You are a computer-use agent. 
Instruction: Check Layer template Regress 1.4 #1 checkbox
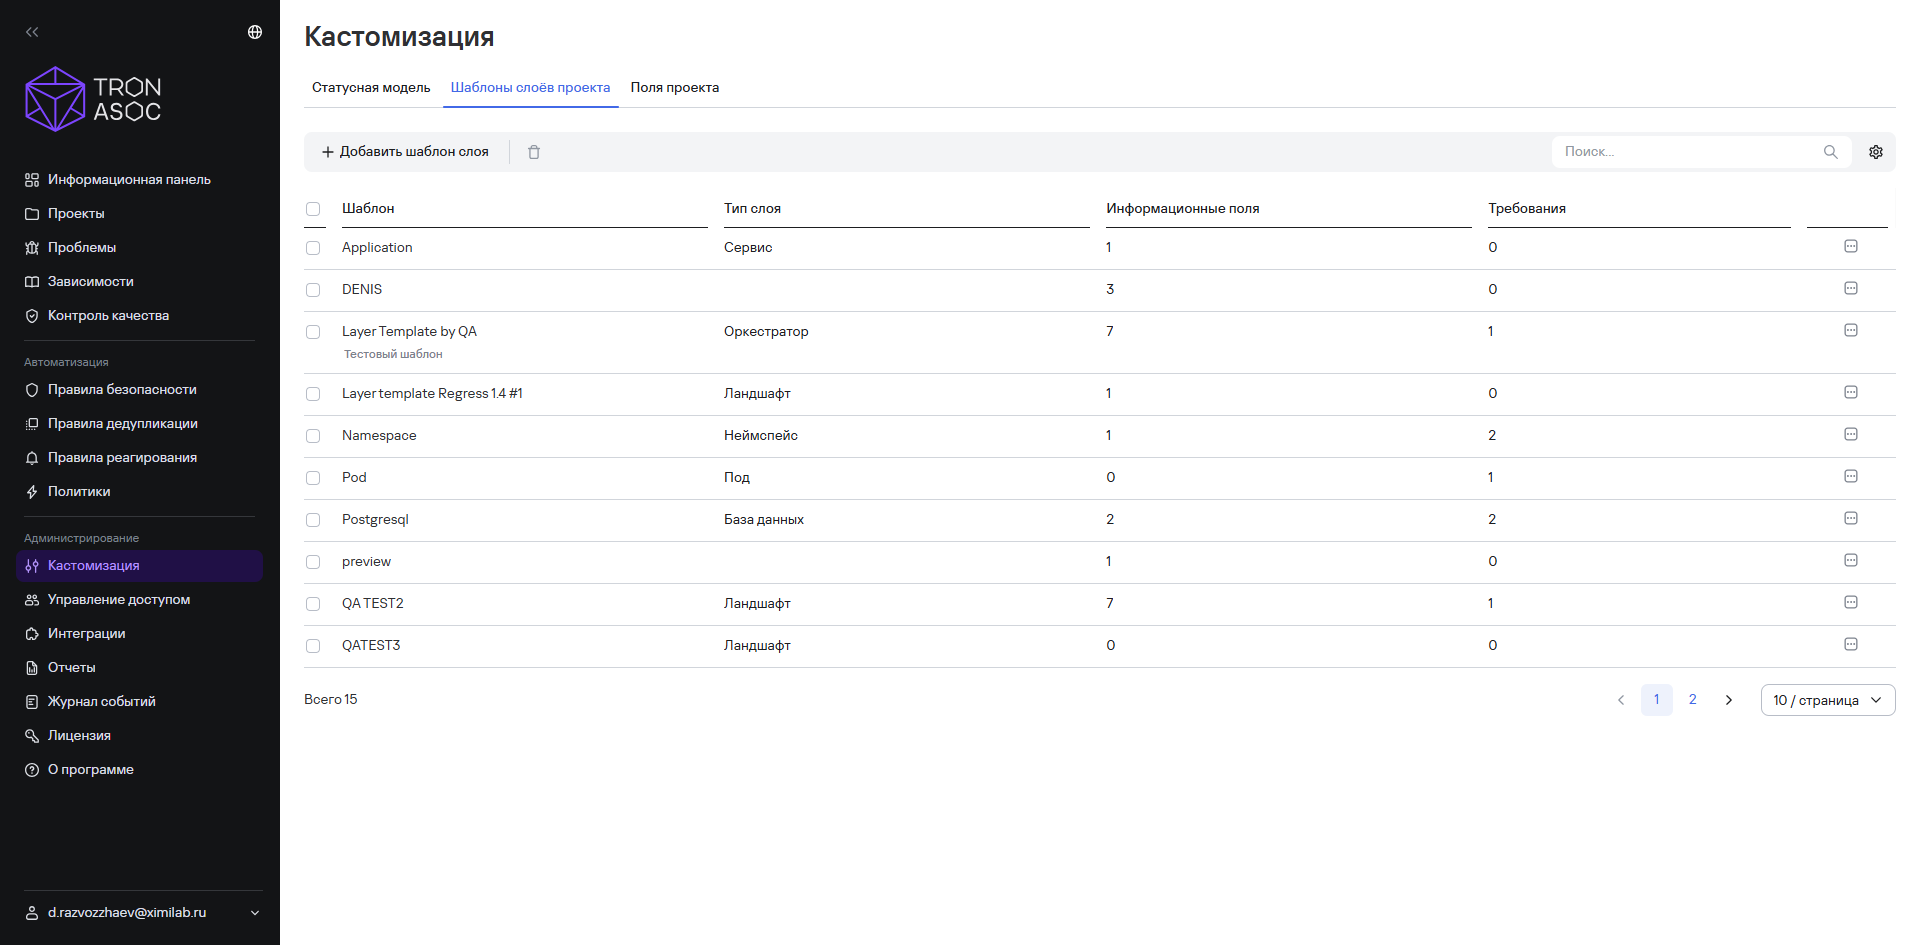coord(313,394)
